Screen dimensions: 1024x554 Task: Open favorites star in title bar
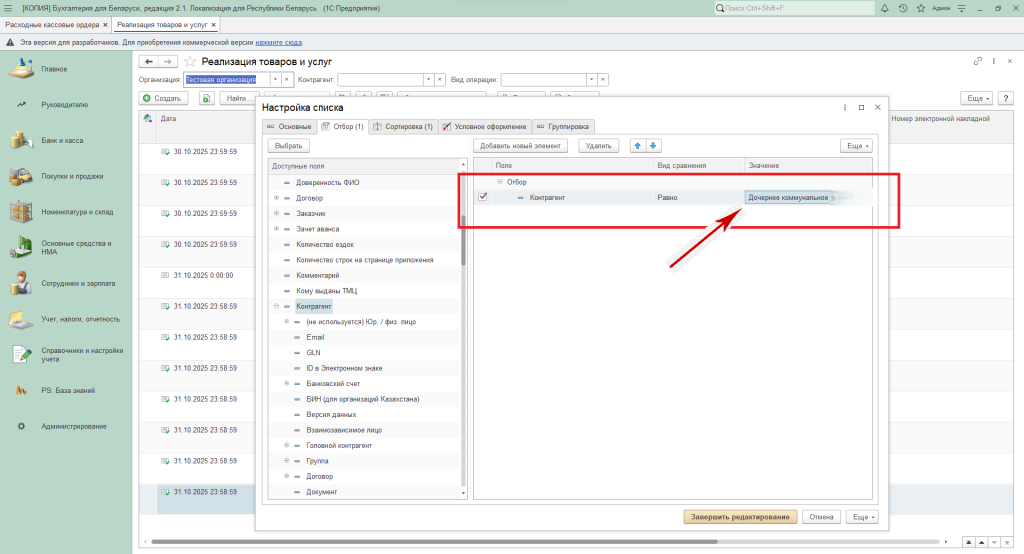pyautogui.click(x=920, y=8)
